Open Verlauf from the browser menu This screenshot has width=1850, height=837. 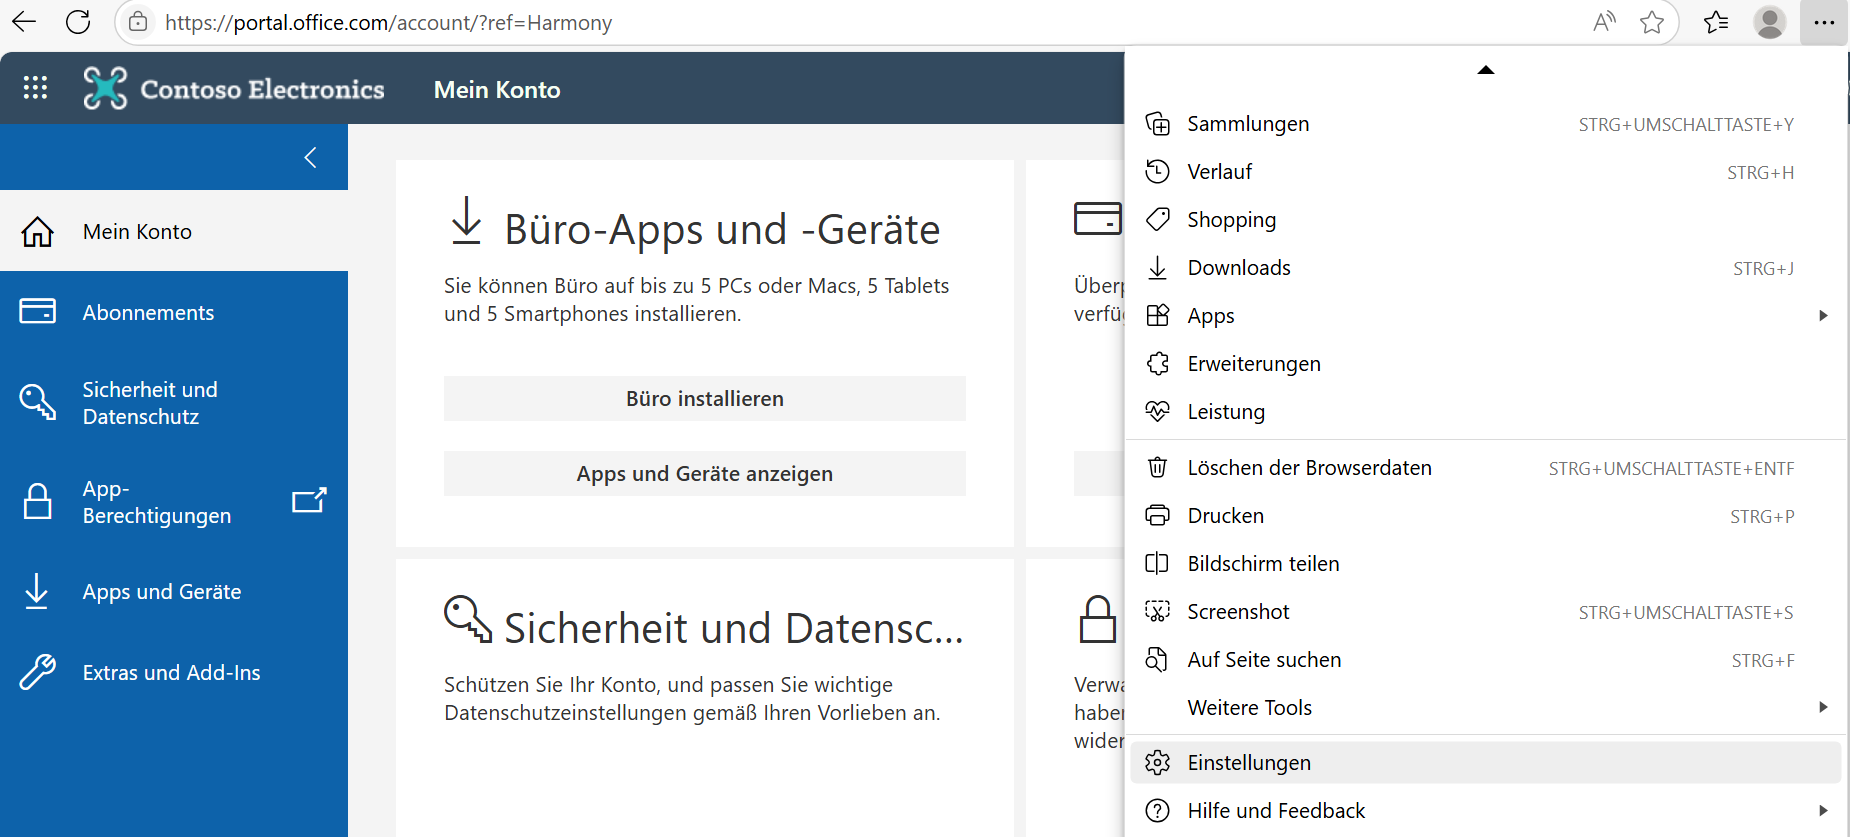pyautogui.click(x=1486, y=172)
